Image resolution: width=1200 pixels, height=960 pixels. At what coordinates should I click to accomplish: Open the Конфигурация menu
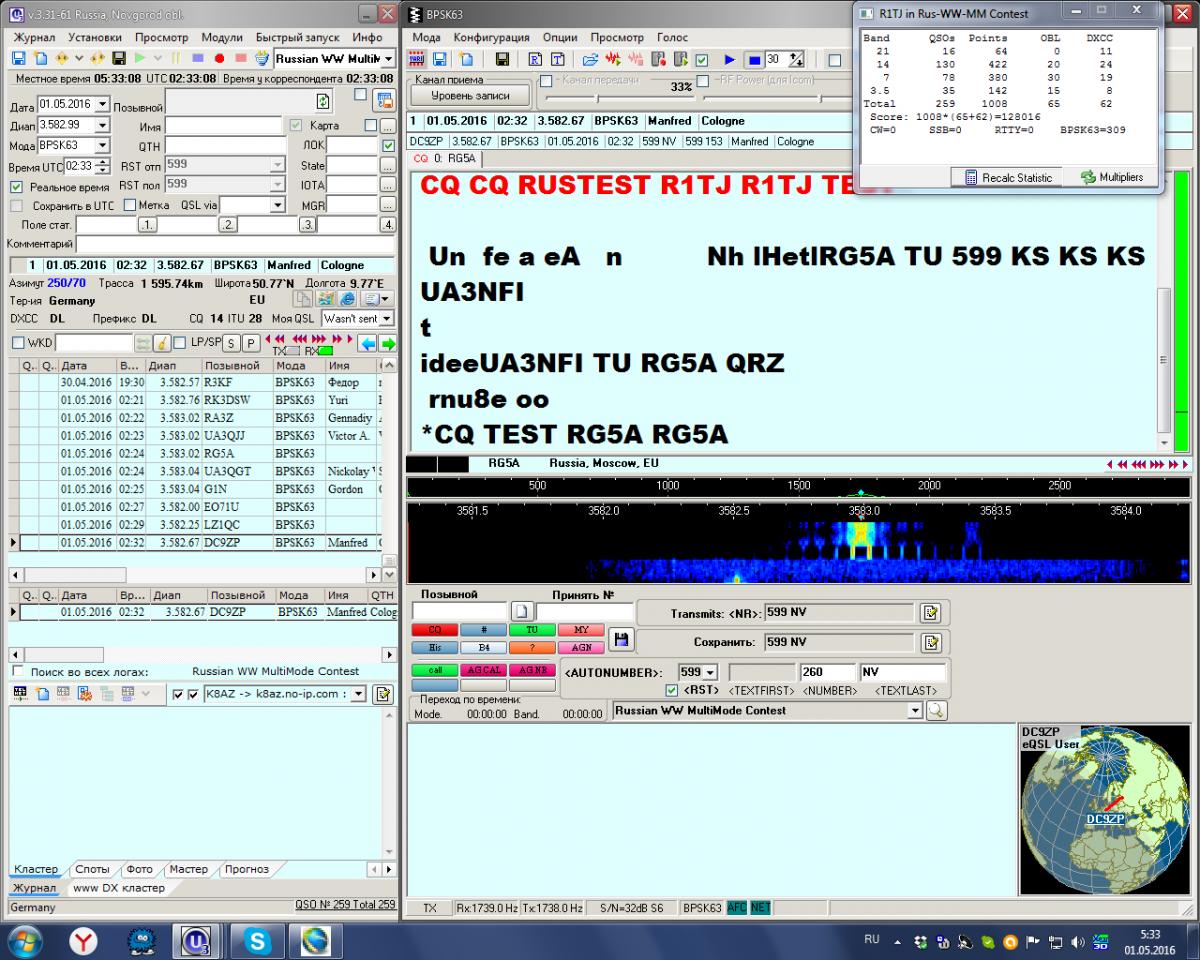[491, 37]
